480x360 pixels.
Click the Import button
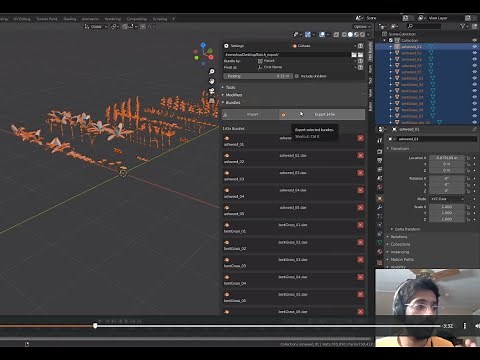click(250, 114)
